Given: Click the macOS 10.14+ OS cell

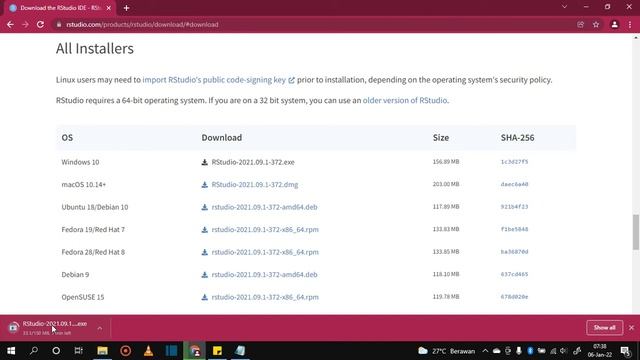Looking at the screenshot, I should tap(84, 184).
